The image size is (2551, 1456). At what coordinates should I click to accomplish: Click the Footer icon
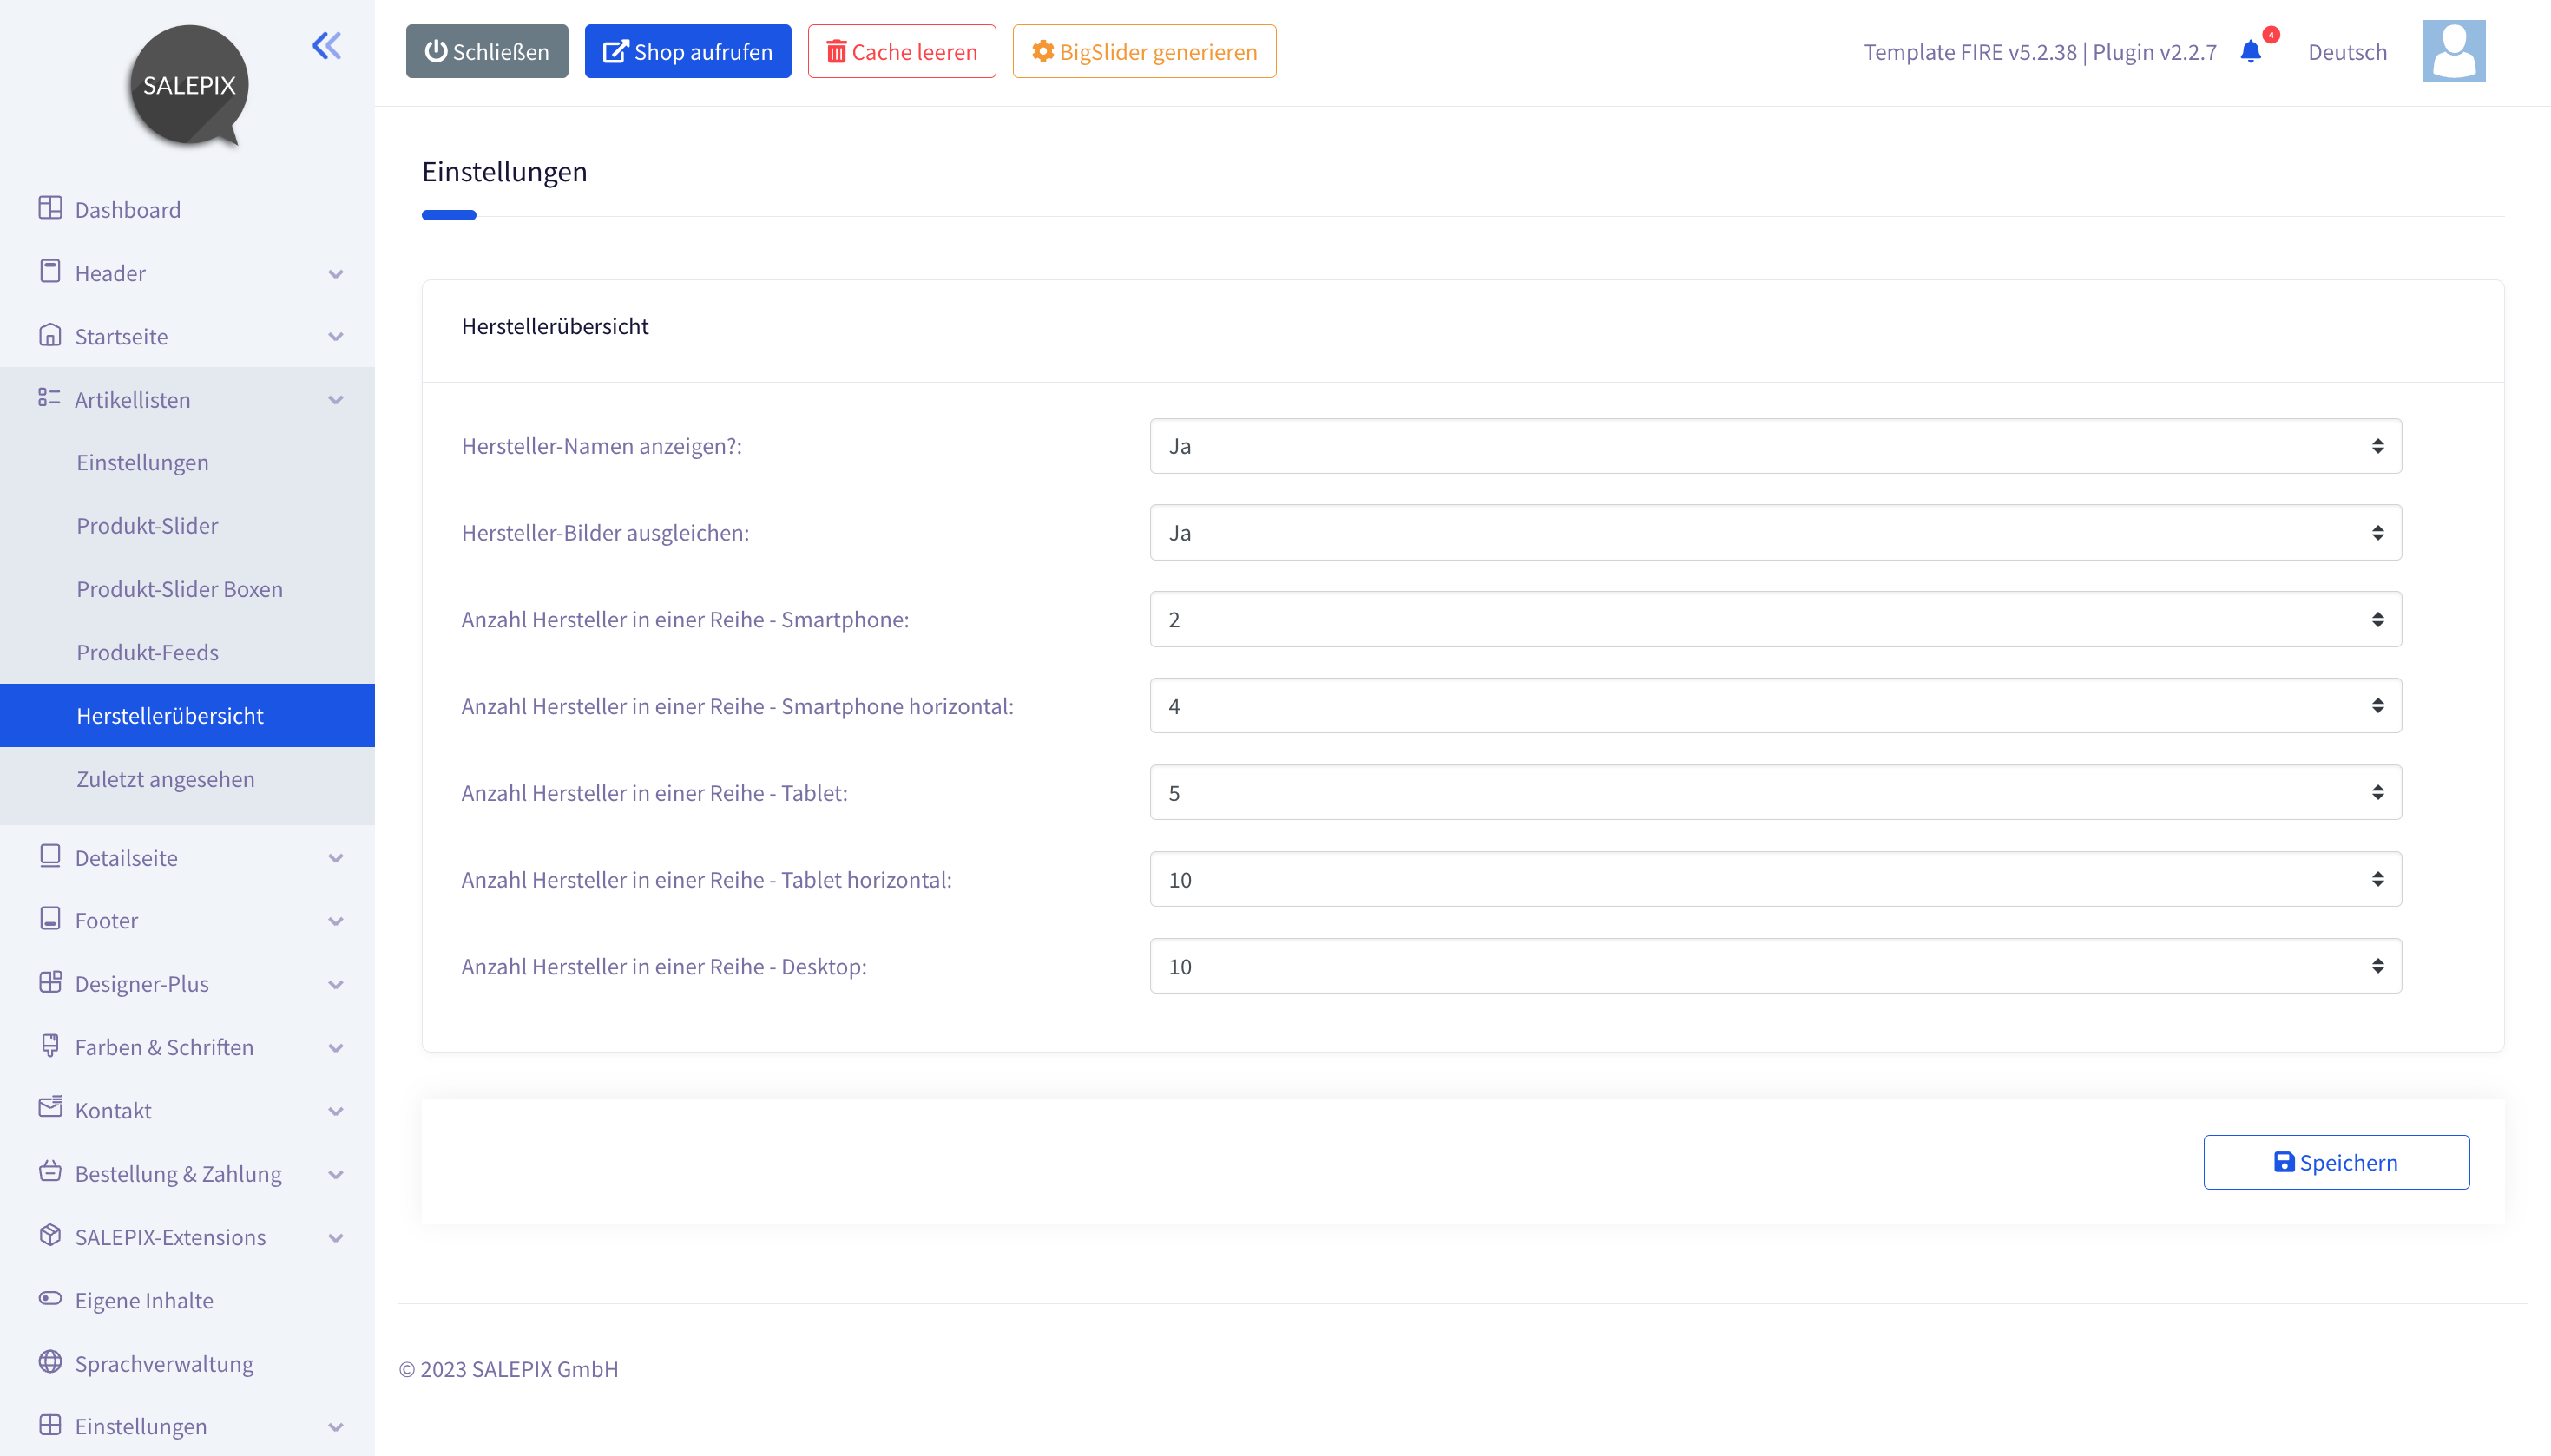[x=50, y=919]
